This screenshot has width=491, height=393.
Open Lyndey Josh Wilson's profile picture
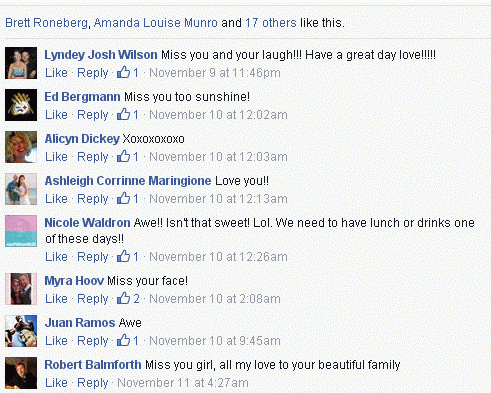[21, 63]
